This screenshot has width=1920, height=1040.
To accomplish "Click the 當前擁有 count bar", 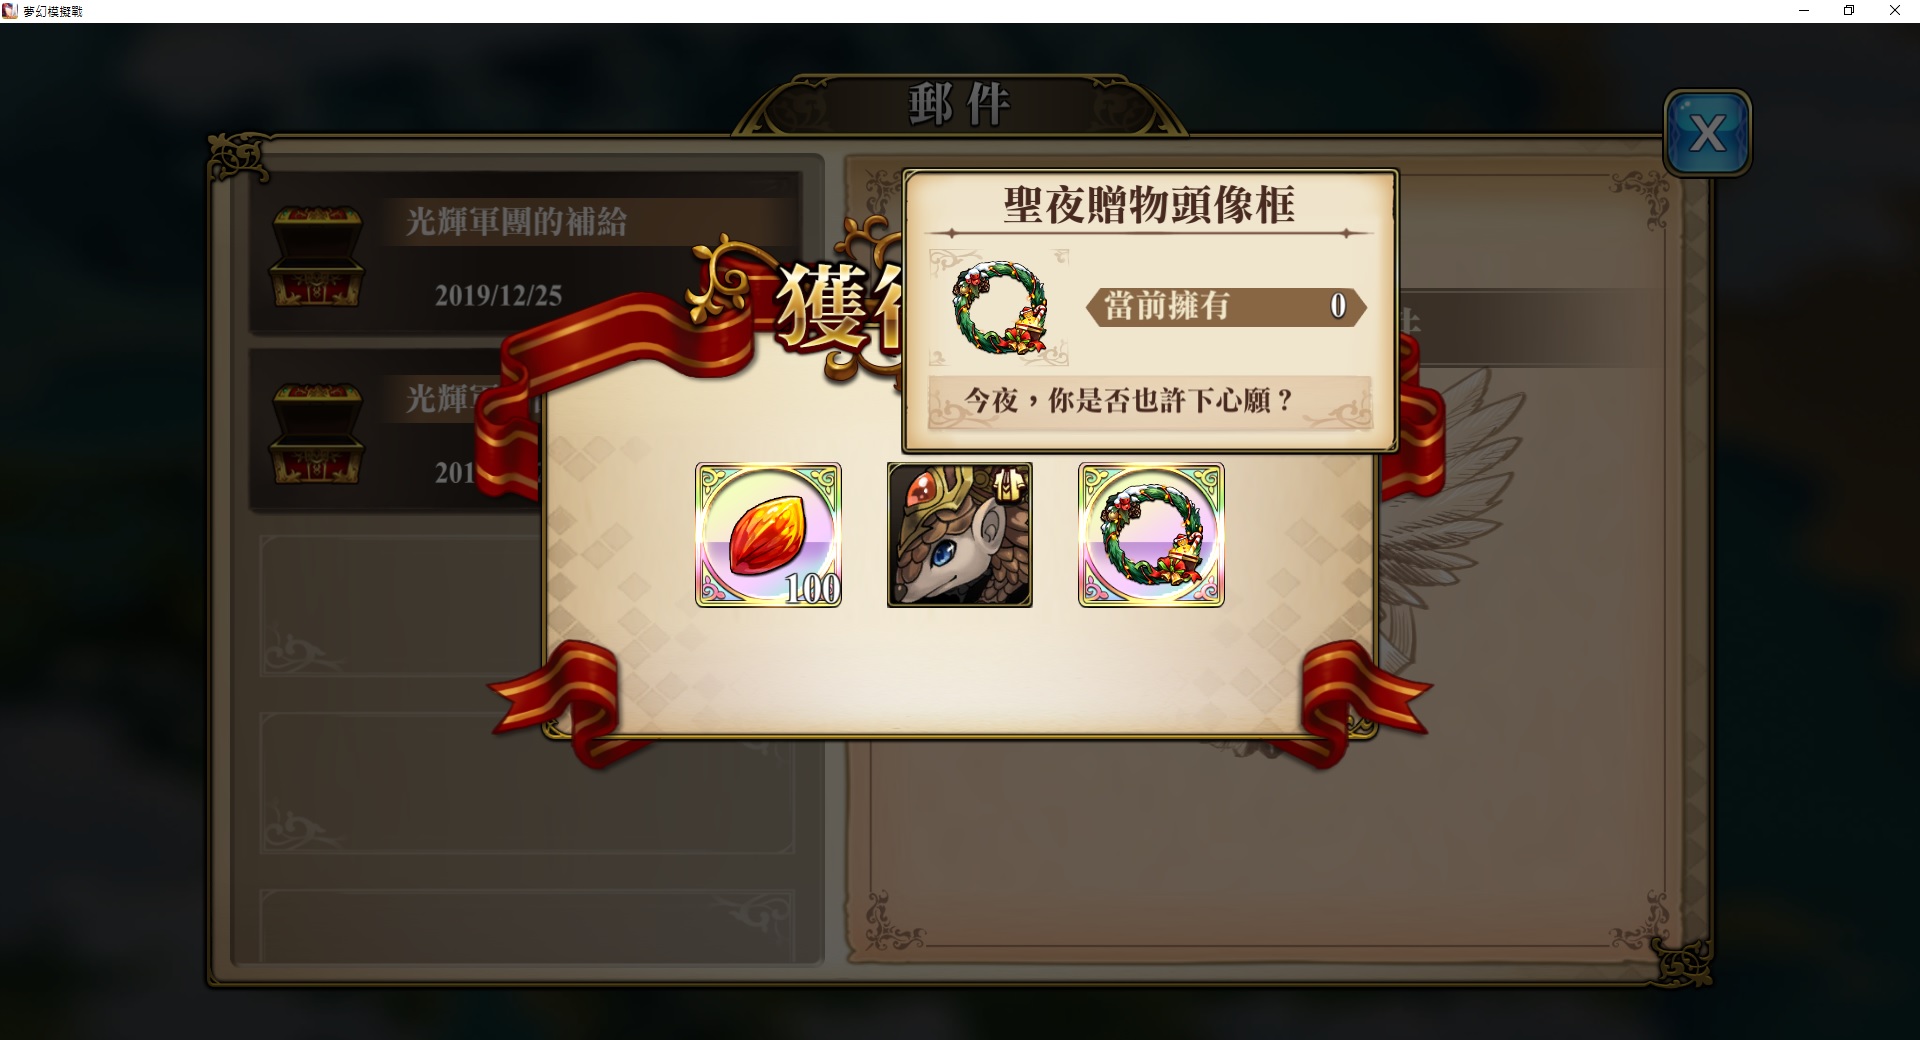I will [1226, 306].
